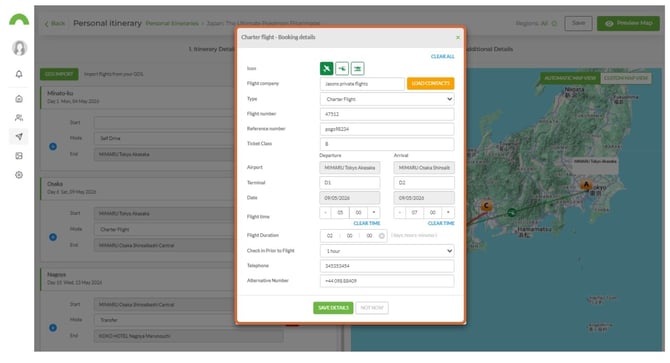Click the Mode field showing Transfer
This screenshot has height=363, width=670.
click(x=165, y=320)
